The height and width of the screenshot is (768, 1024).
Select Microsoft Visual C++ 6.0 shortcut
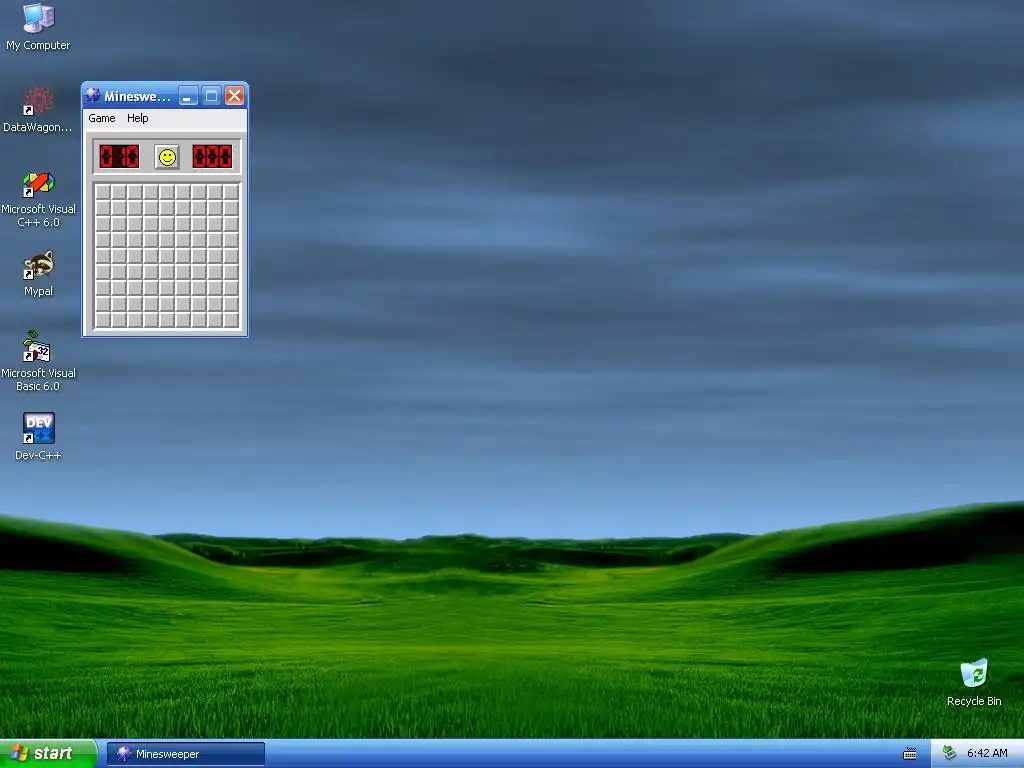tap(38, 199)
